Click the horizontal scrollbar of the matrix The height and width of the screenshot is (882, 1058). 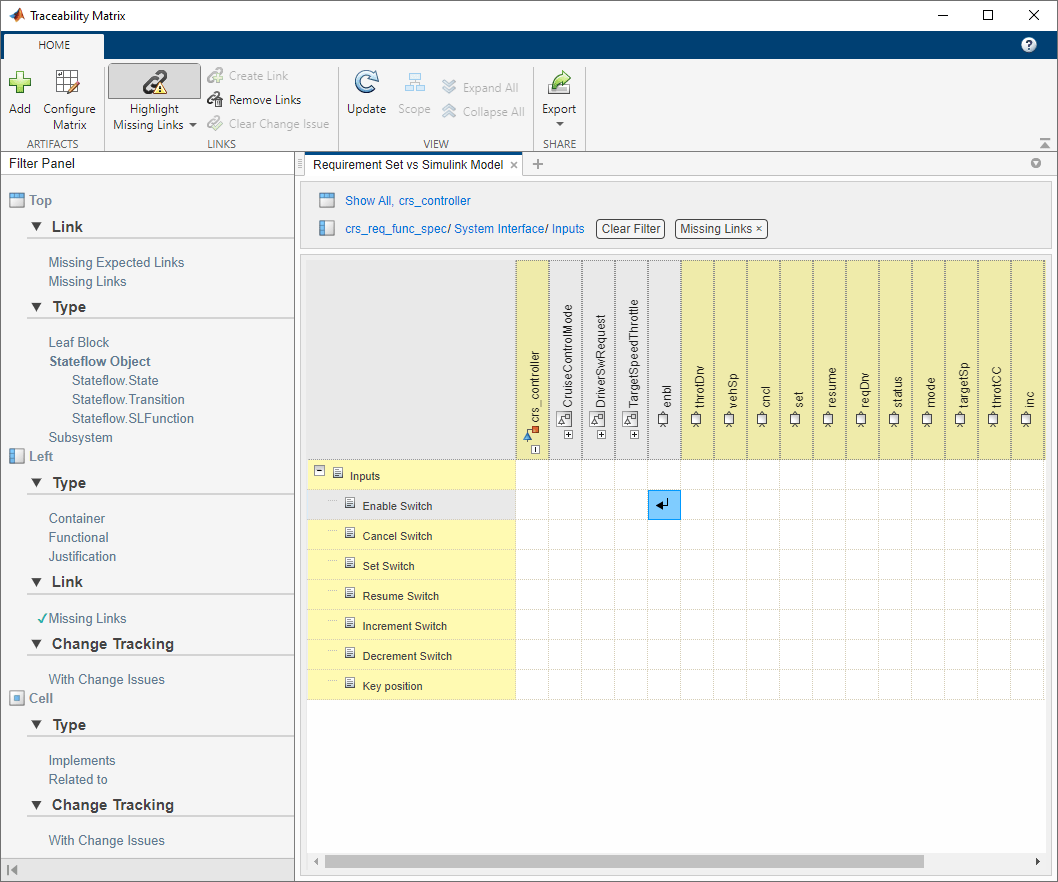[624, 861]
